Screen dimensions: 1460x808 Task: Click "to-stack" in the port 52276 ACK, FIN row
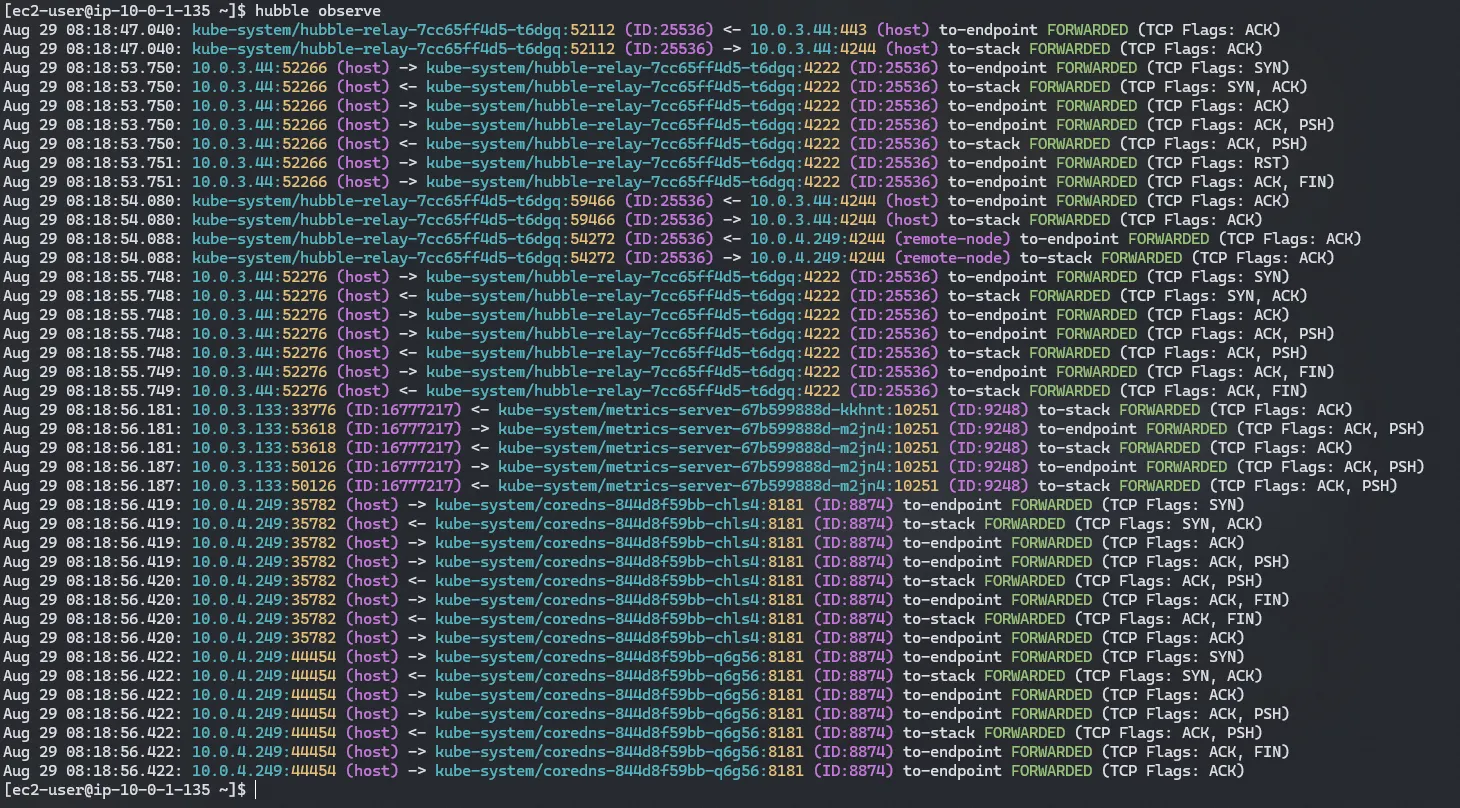(984, 391)
